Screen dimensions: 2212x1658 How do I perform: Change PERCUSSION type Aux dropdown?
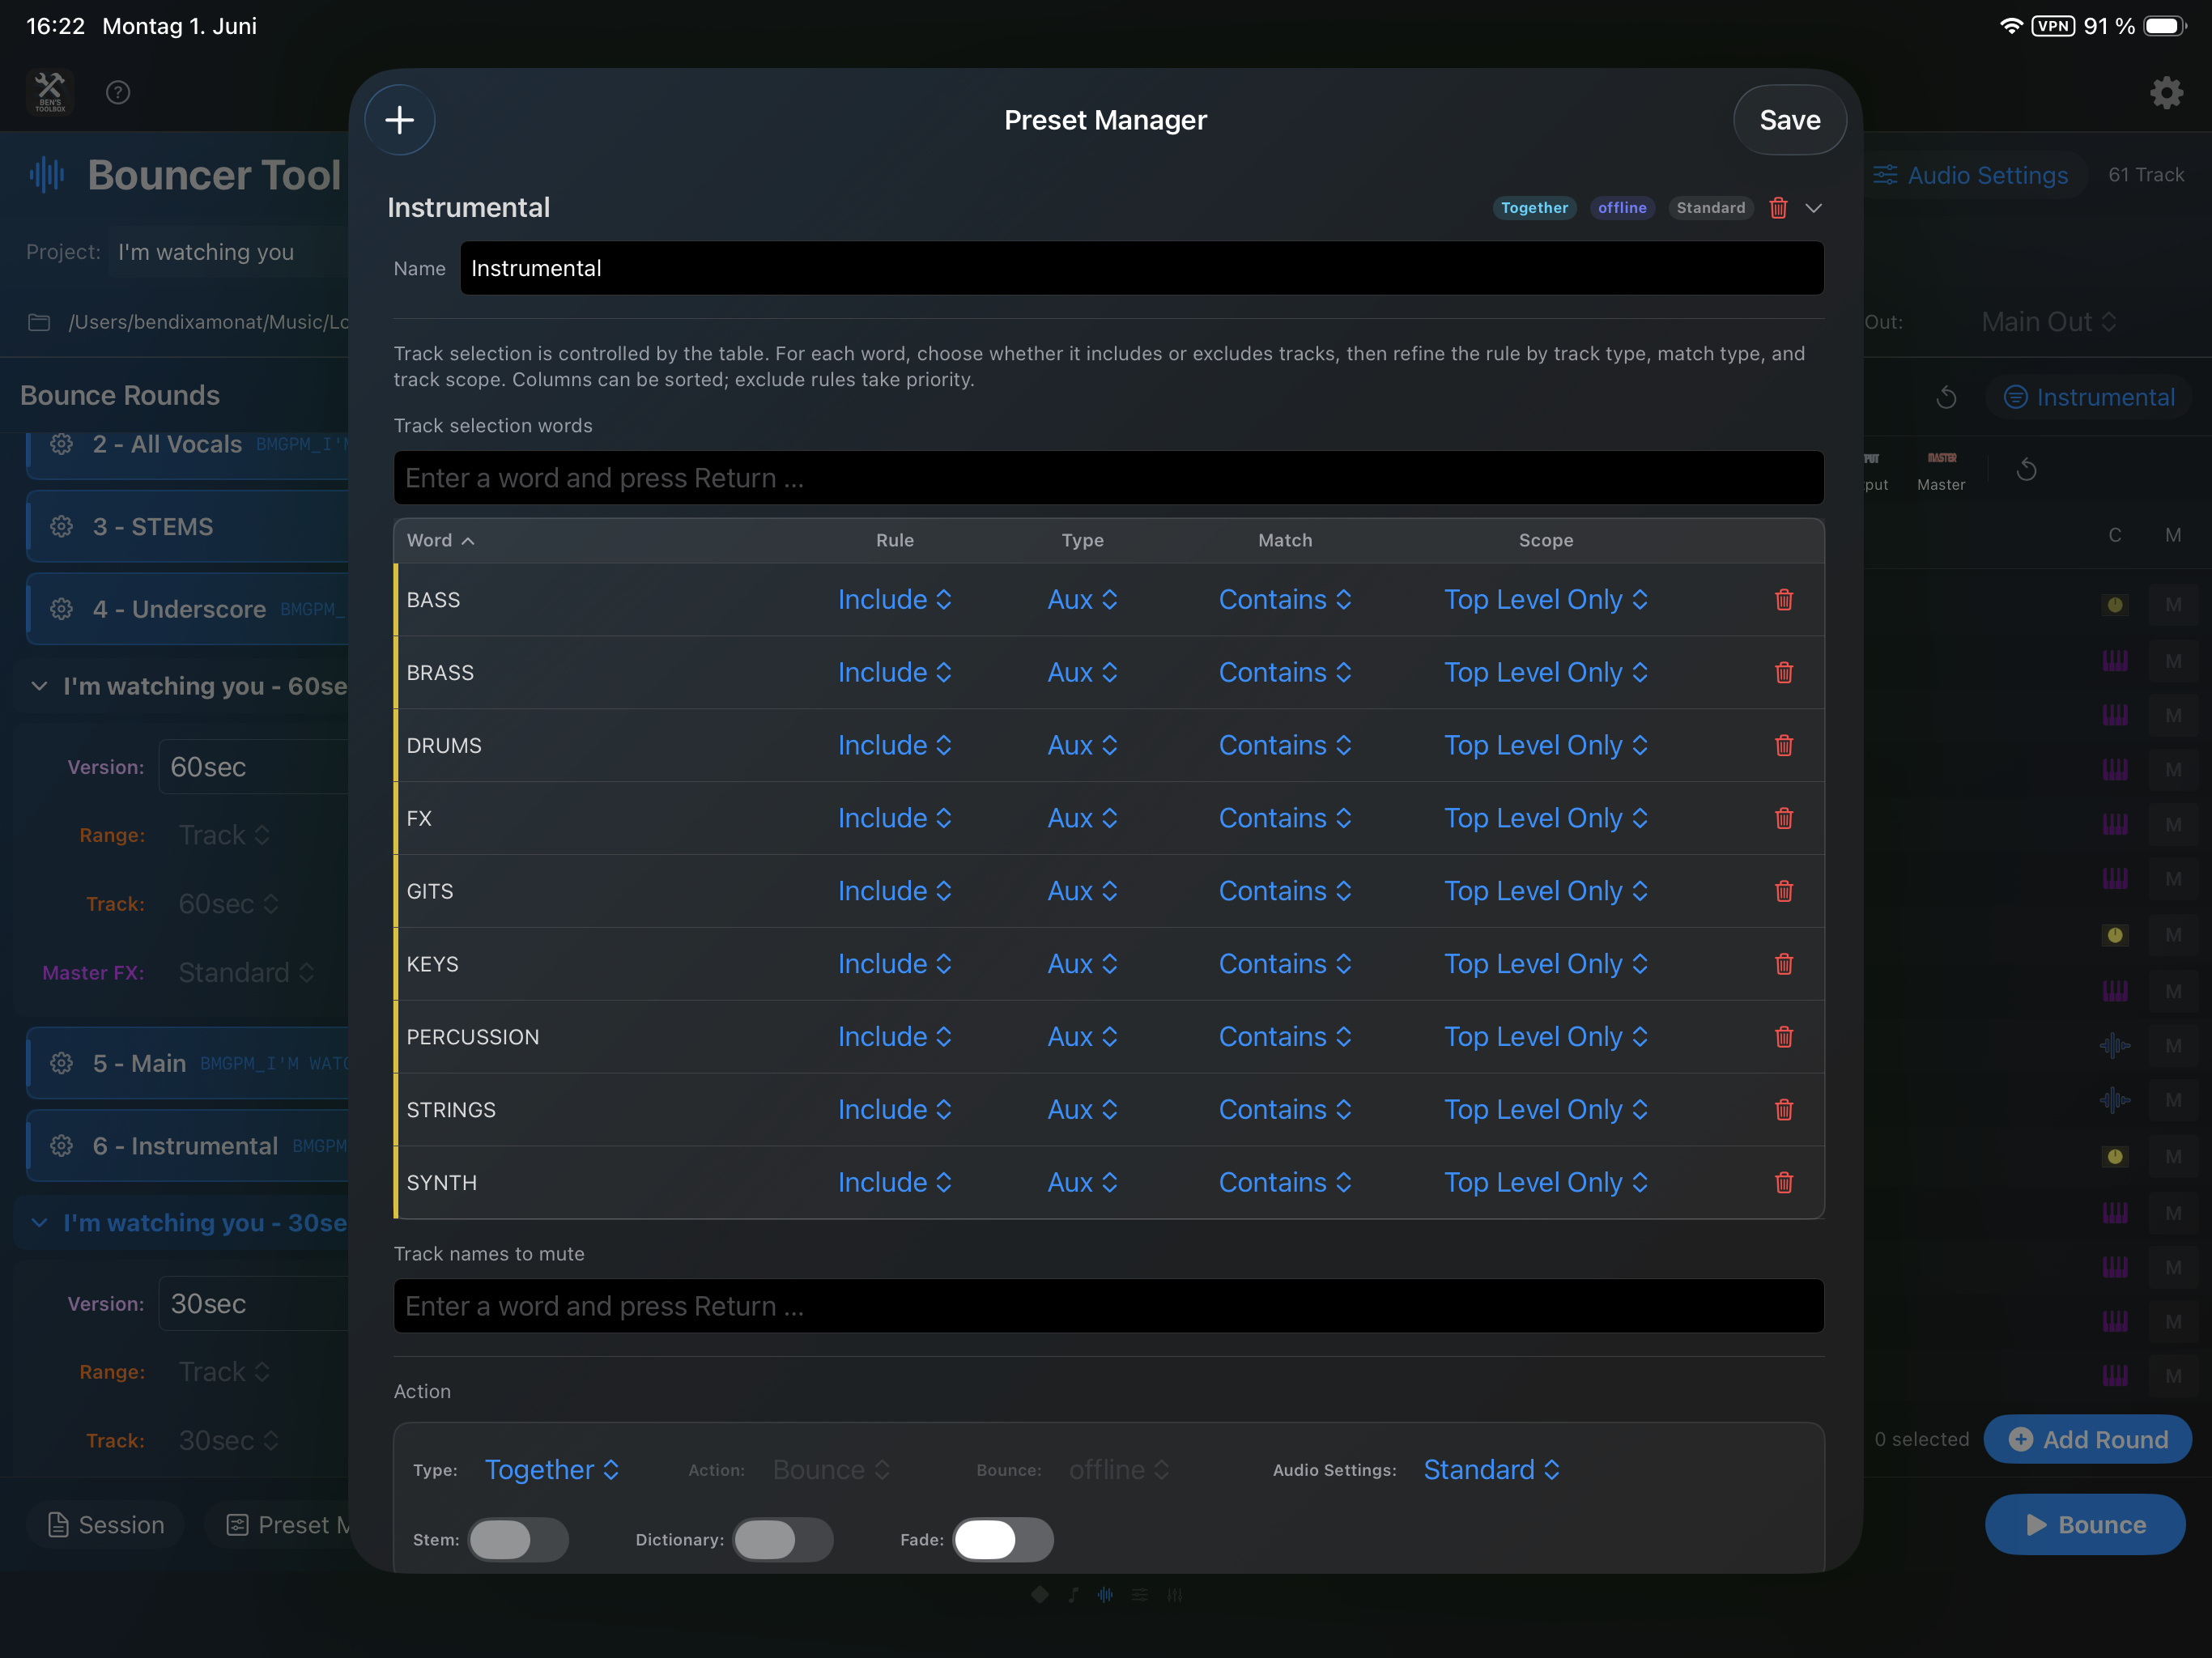click(x=1082, y=1037)
